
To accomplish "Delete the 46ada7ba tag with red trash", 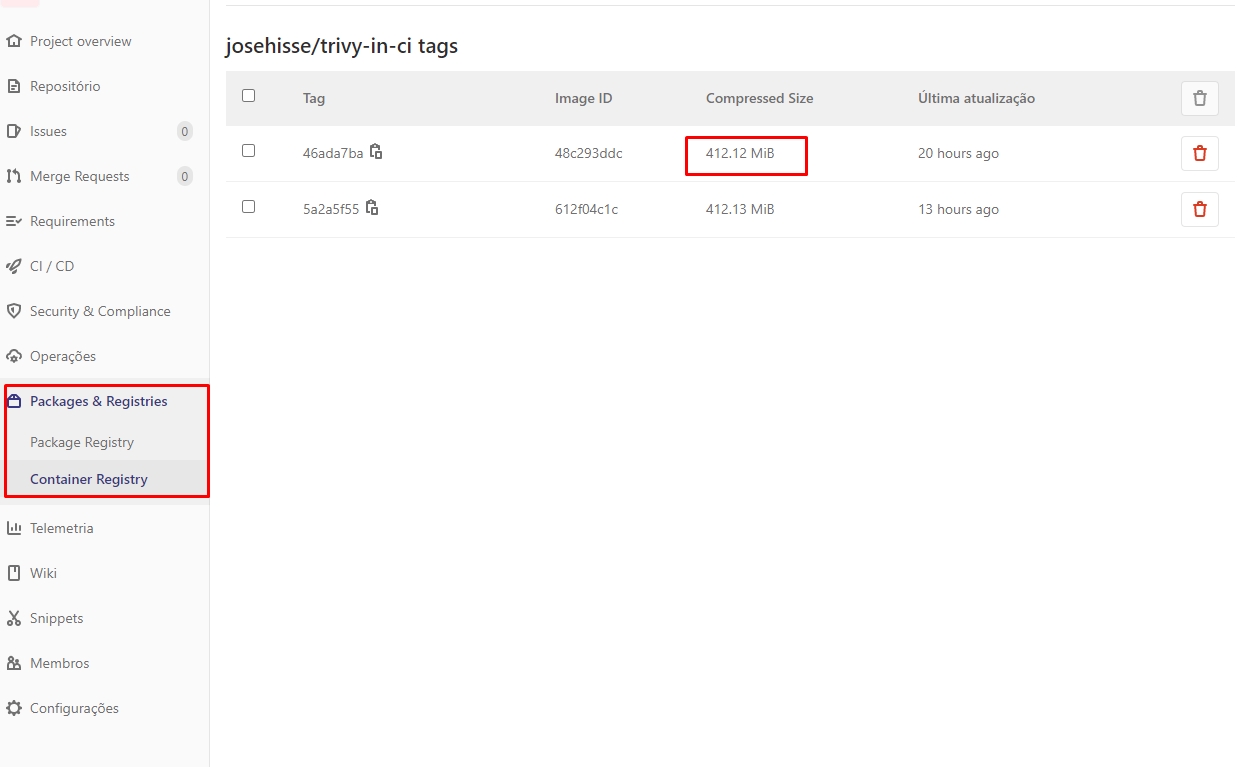I will pyautogui.click(x=1199, y=154).
